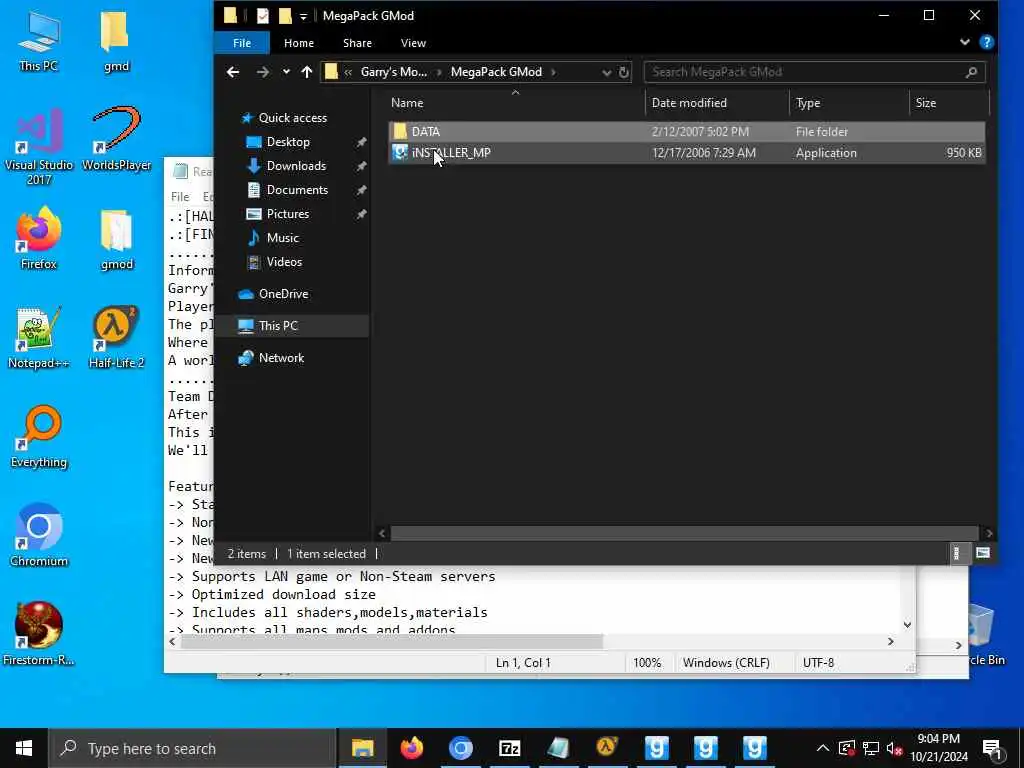The image size is (1024, 768).
Task: Select Pictures in navigation pane
Action: pyautogui.click(x=287, y=214)
